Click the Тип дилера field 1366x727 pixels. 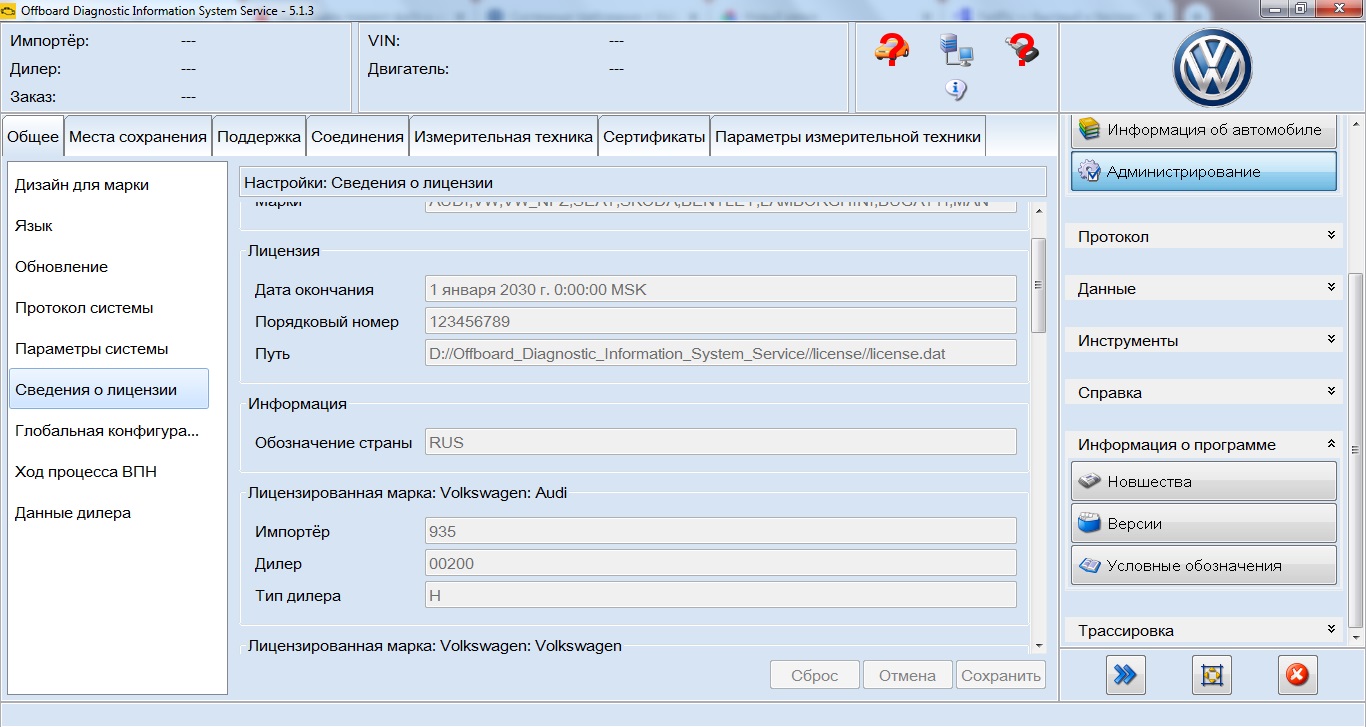[x=721, y=595]
